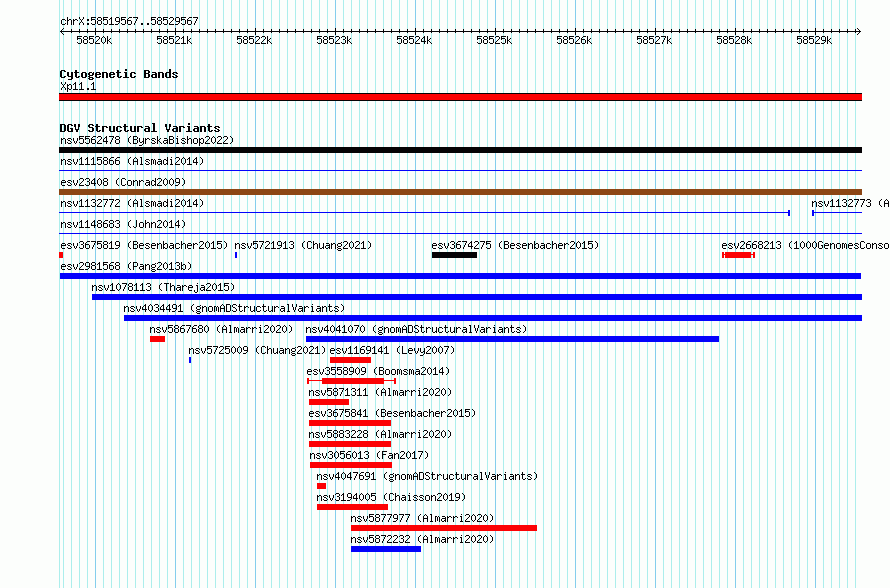
Task: Click the 58520k ruler tick label
Action: [94, 40]
